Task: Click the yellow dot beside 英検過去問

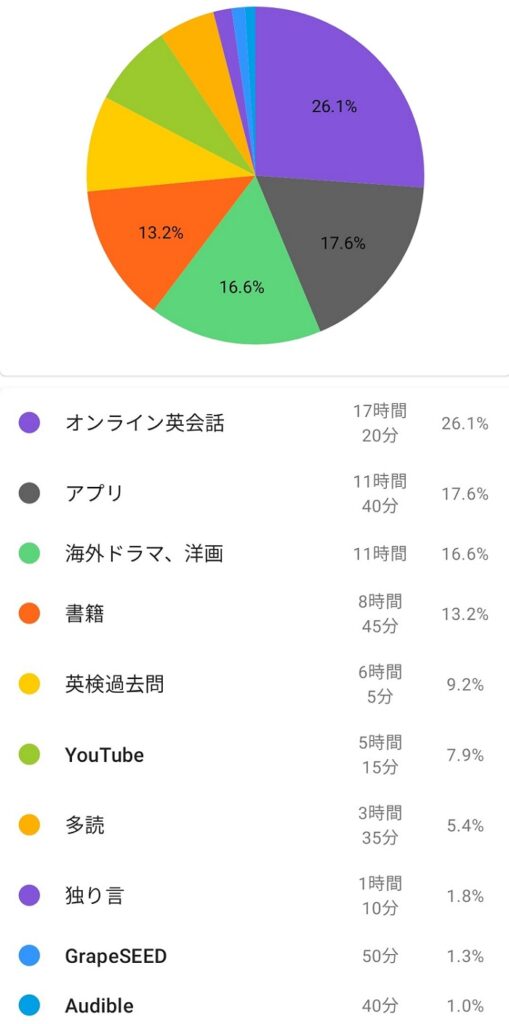Action: [29, 684]
